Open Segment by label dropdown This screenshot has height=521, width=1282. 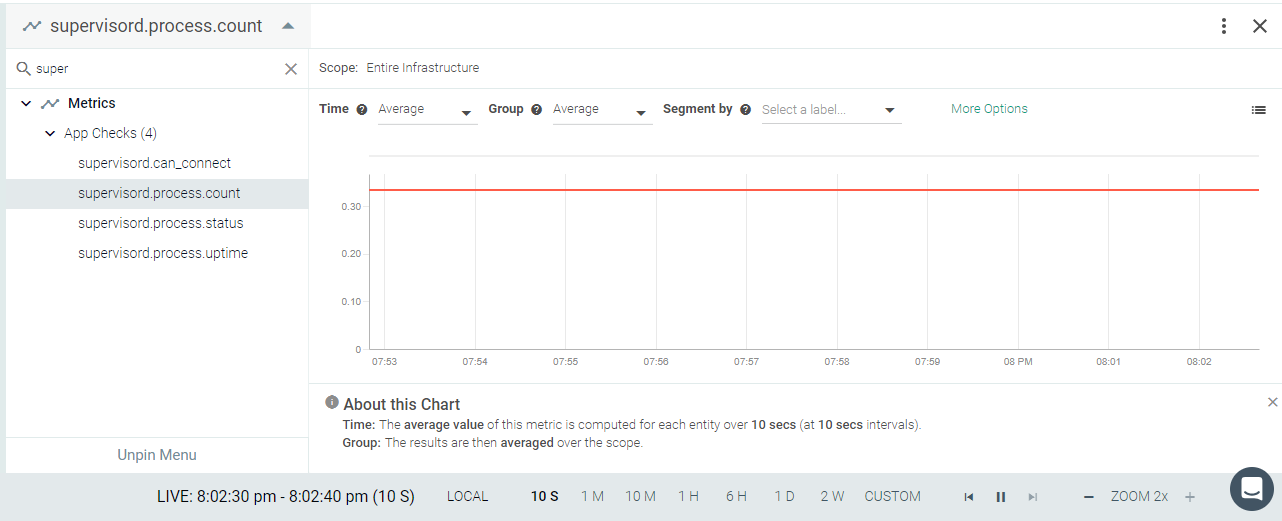click(831, 110)
